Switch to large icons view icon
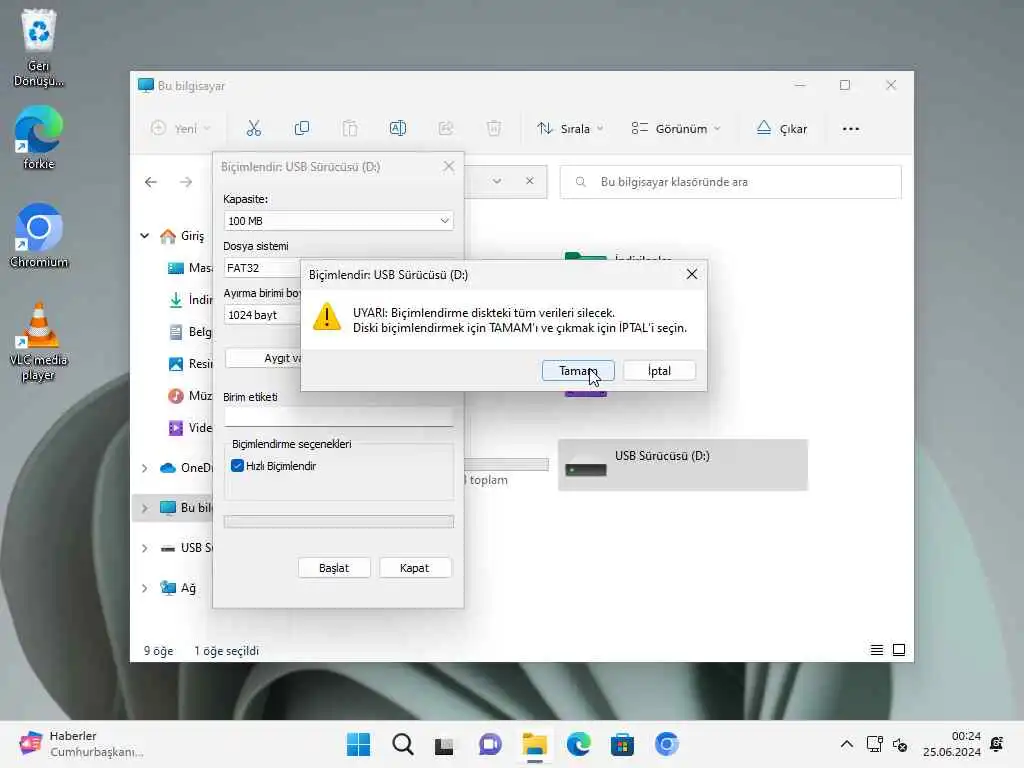The image size is (1024, 768). [899, 650]
